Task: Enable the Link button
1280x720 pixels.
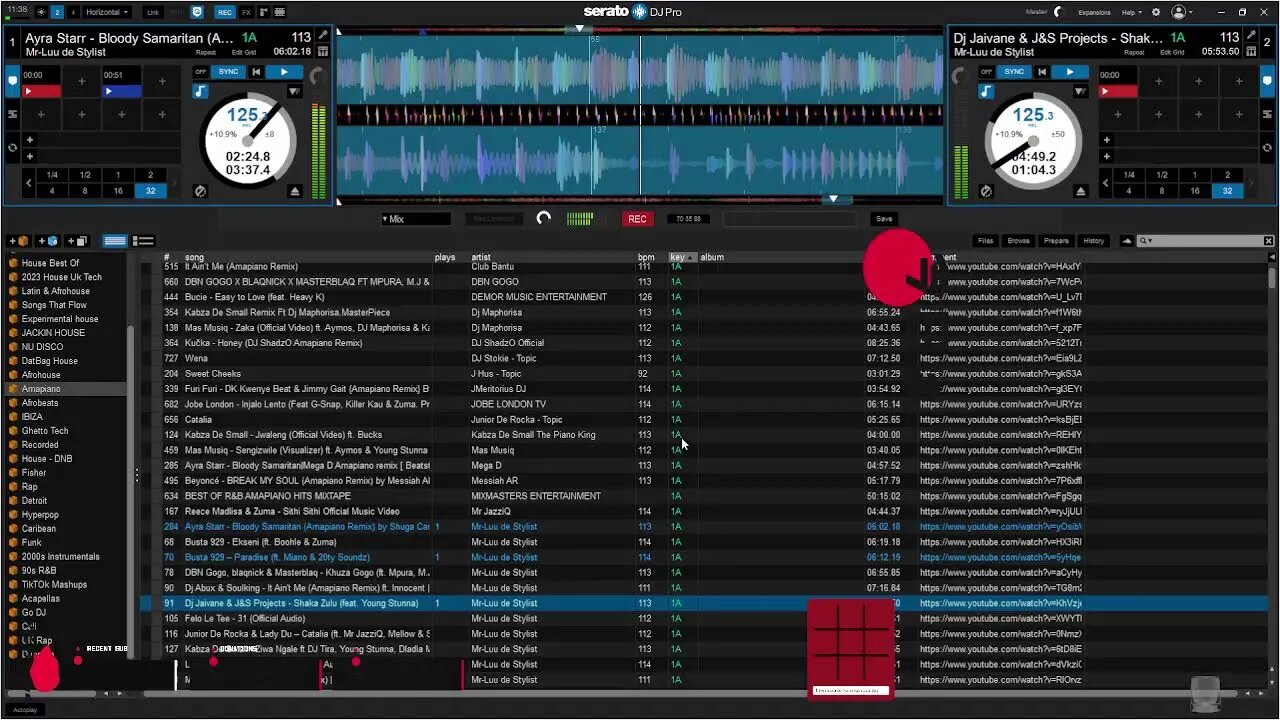Action: pos(152,12)
